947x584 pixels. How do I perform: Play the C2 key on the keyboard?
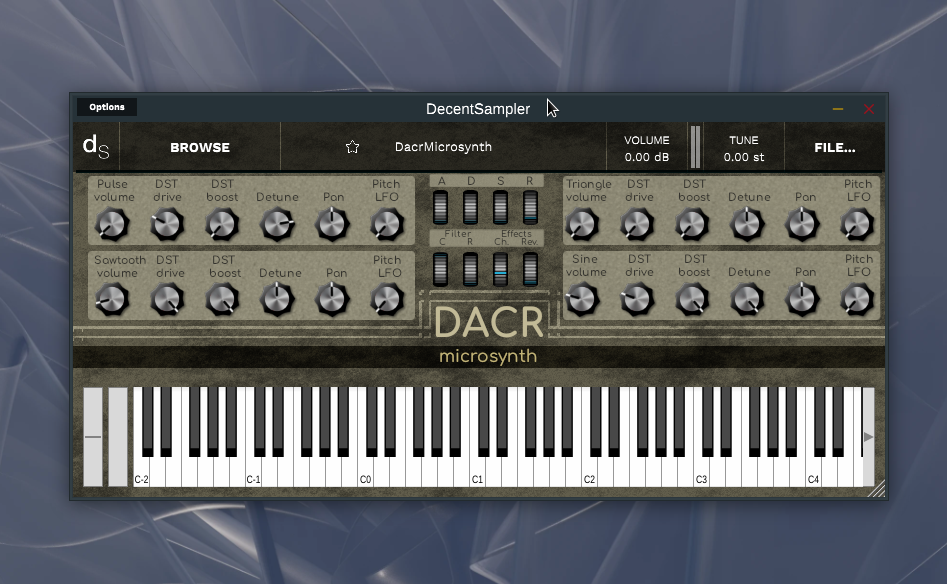tap(589, 472)
